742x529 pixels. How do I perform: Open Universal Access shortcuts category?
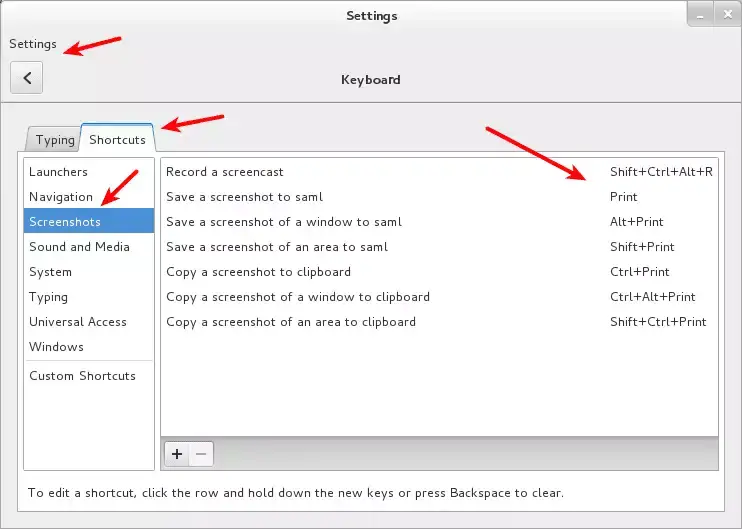(x=89, y=322)
